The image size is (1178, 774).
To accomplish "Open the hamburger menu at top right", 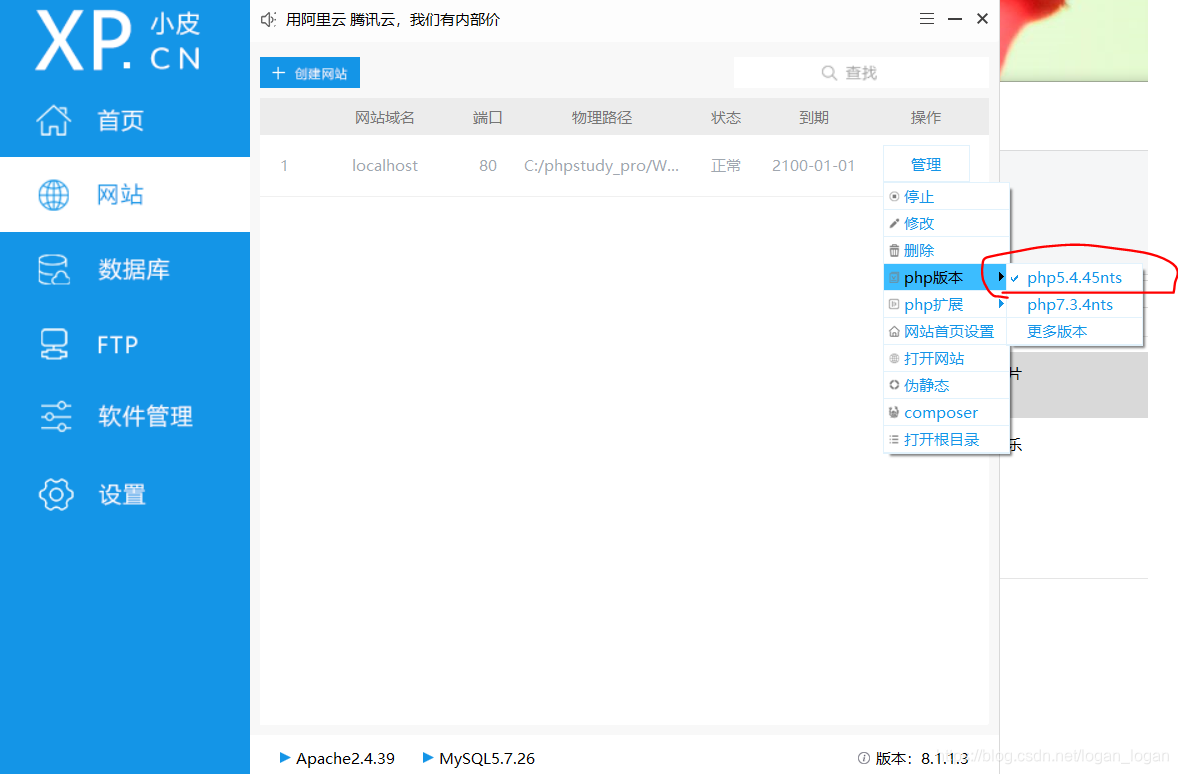I will pyautogui.click(x=926, y=18).
